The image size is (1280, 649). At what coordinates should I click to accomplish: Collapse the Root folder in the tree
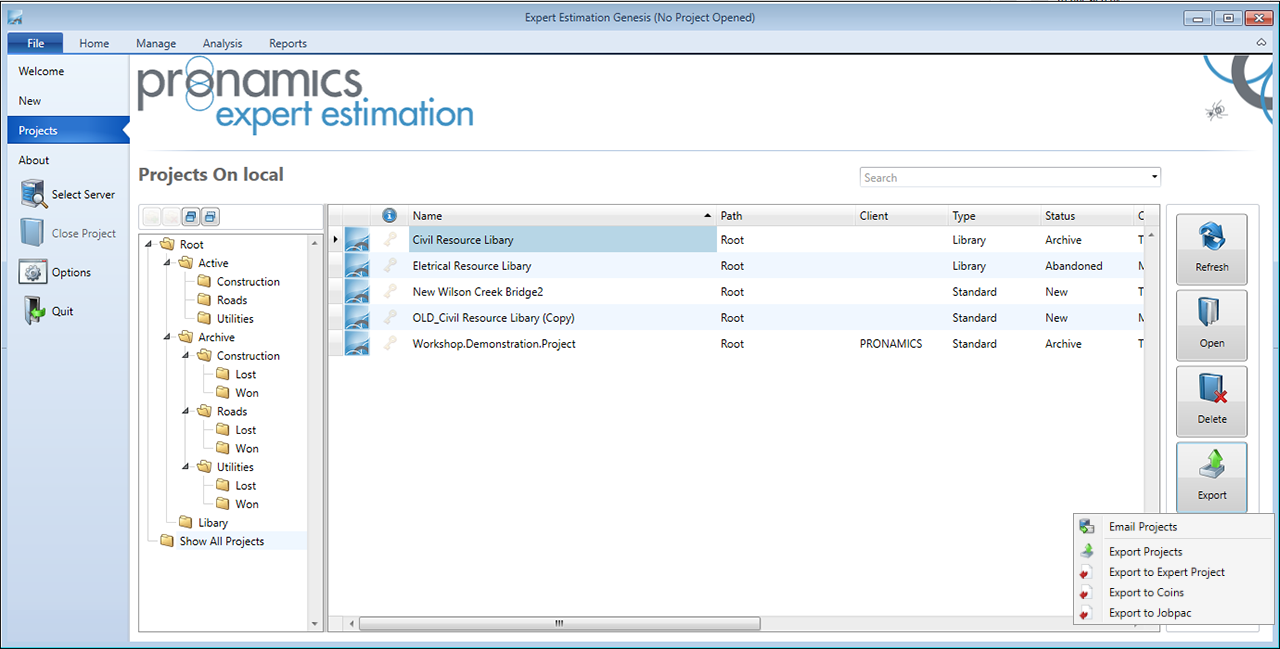click(x=149, y=244)
